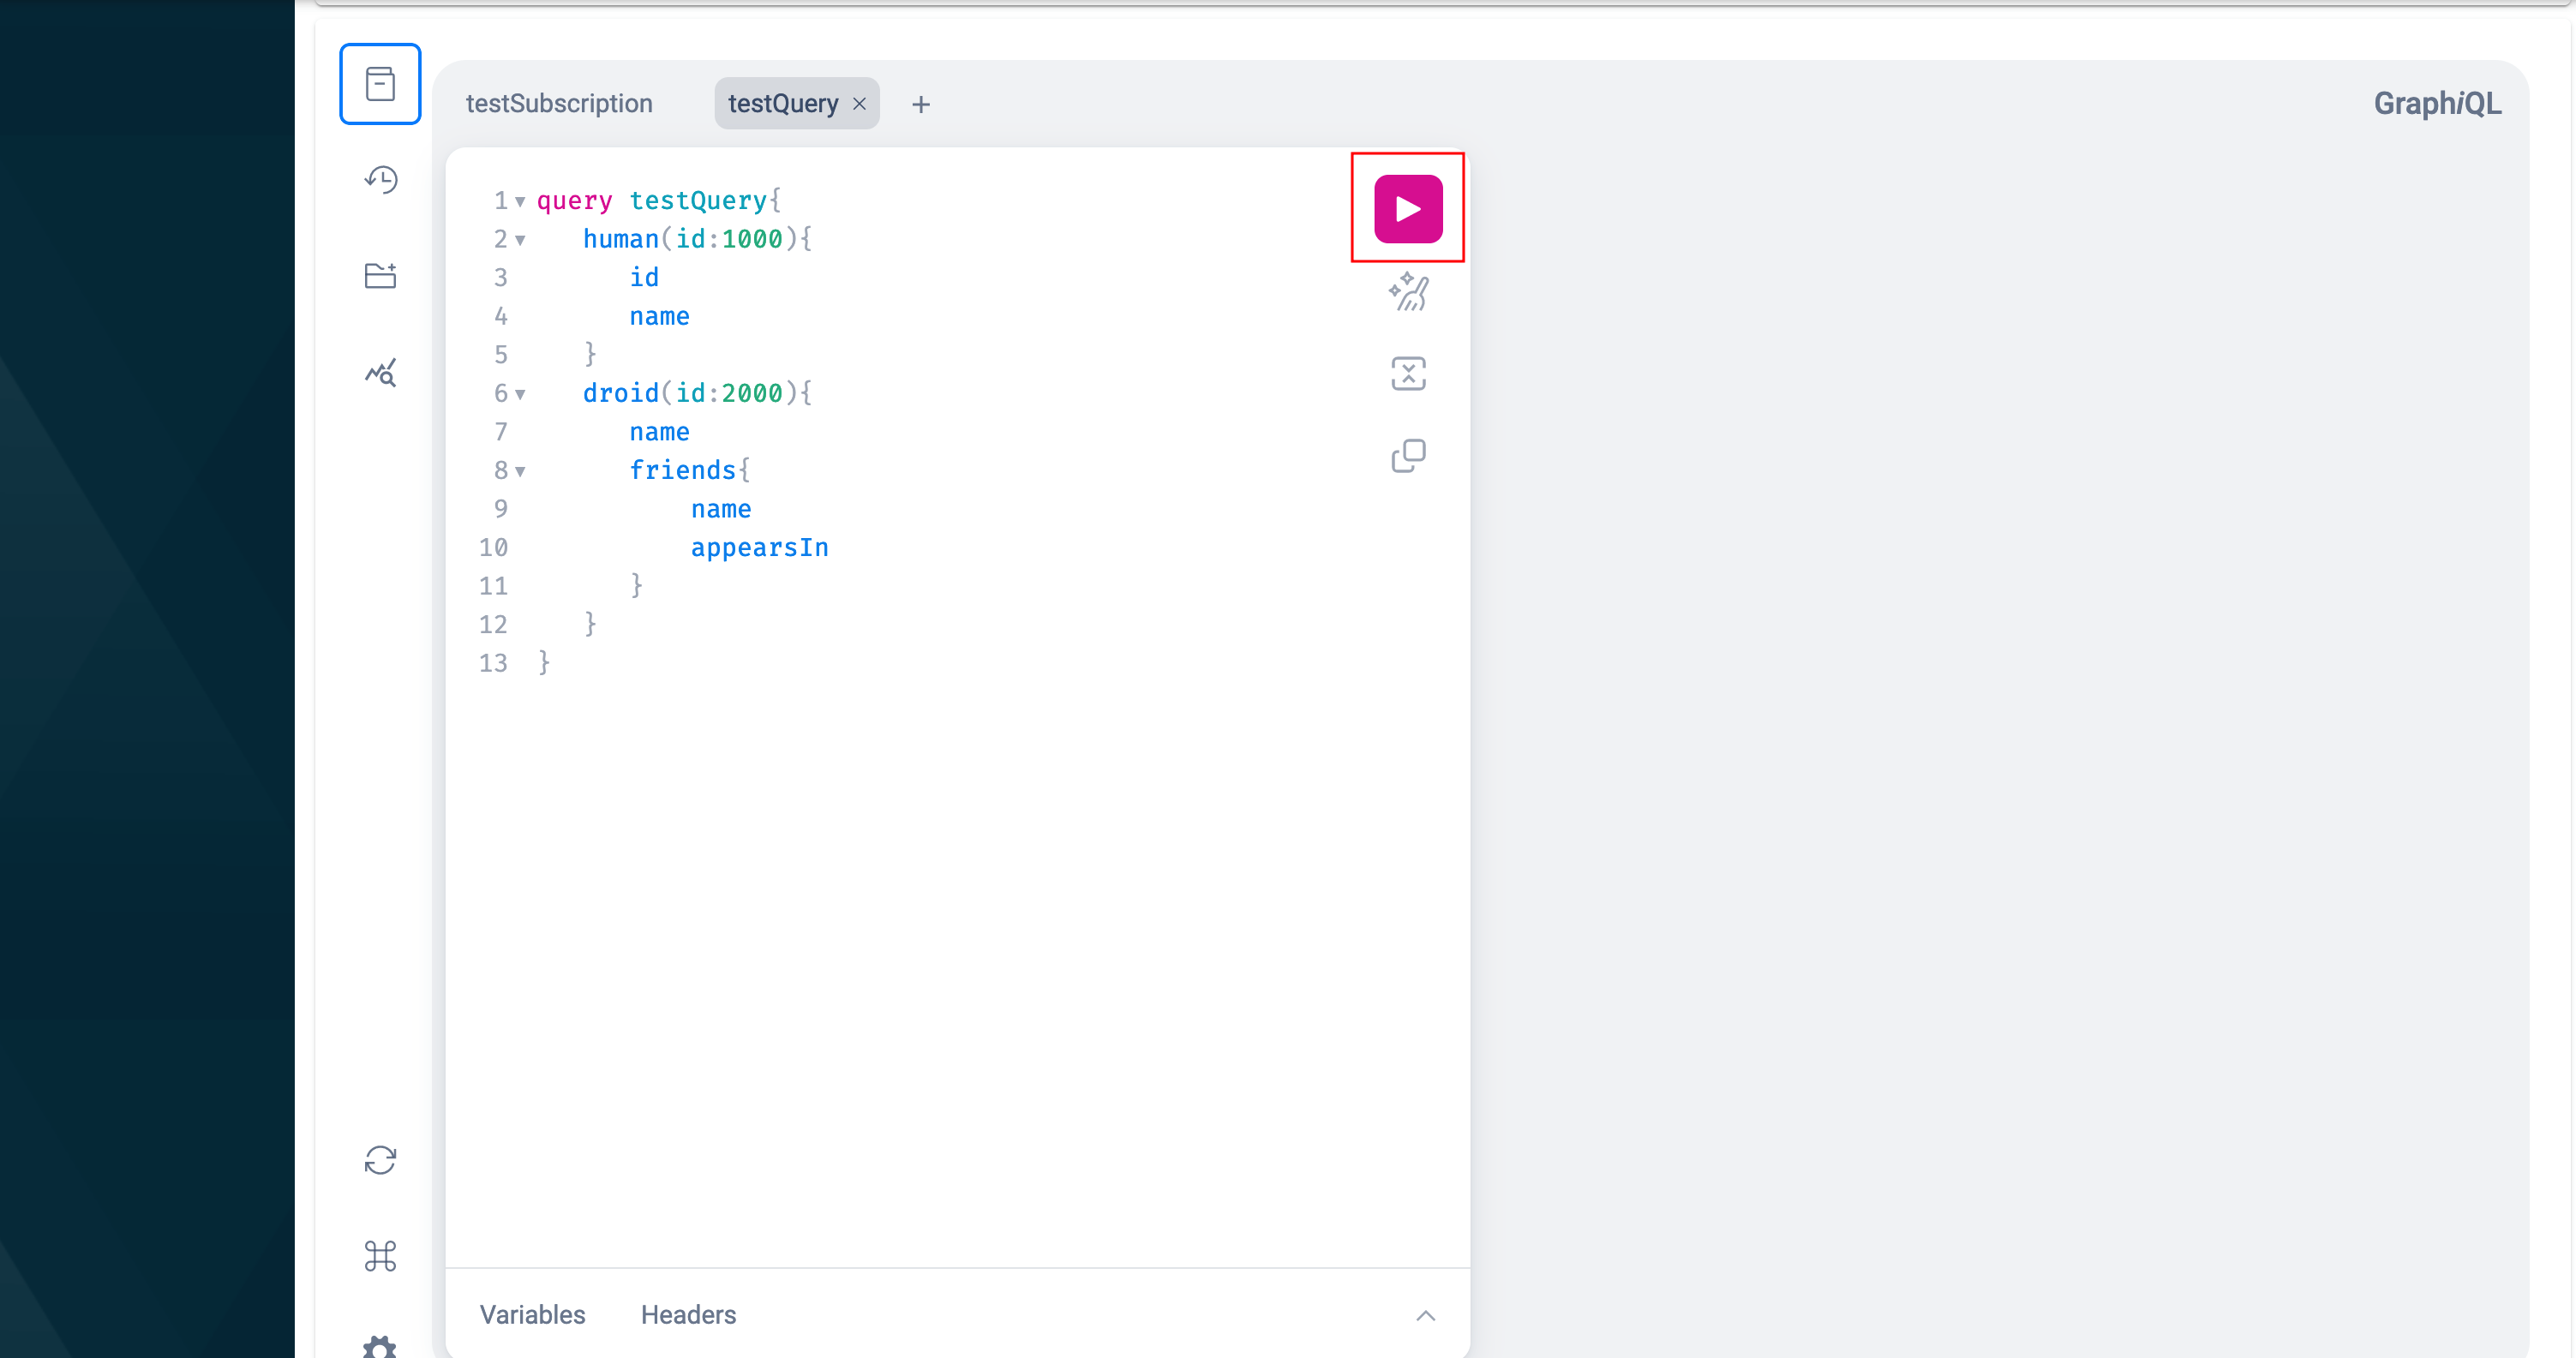
Task: Open the keyboard shortcuts dialog
Action: click(x=380, y=1256)
